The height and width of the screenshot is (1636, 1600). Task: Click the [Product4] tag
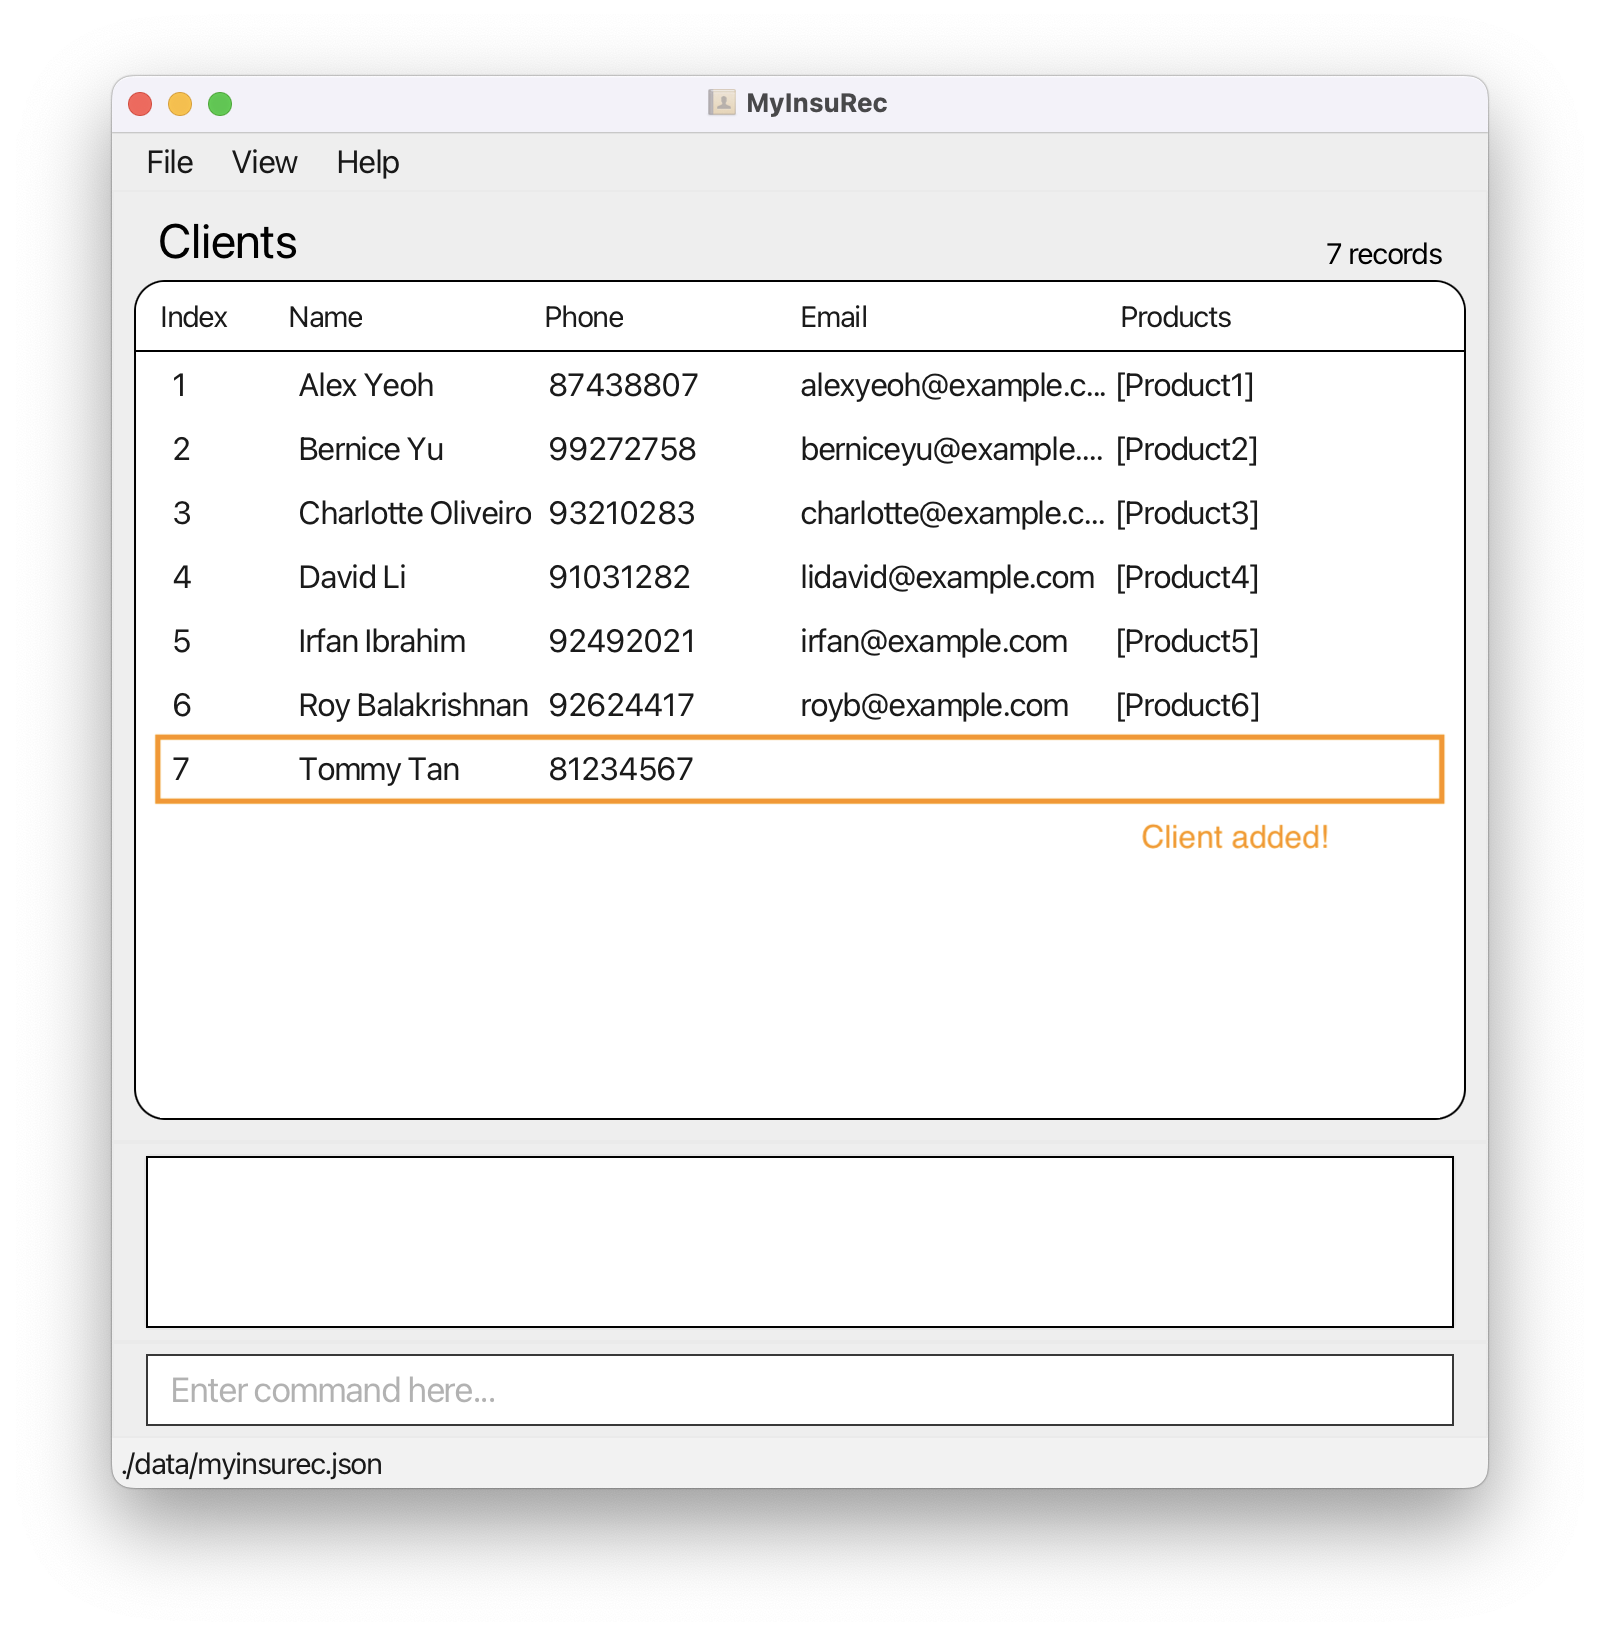(x=1187, y=577)
